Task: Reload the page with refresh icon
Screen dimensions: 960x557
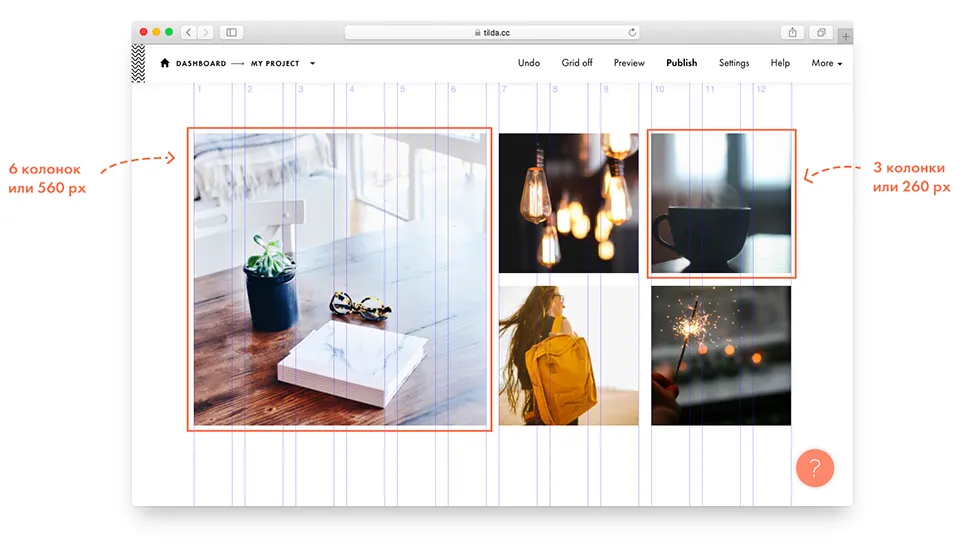Action: pyautogui.click(x=632, y=32)
